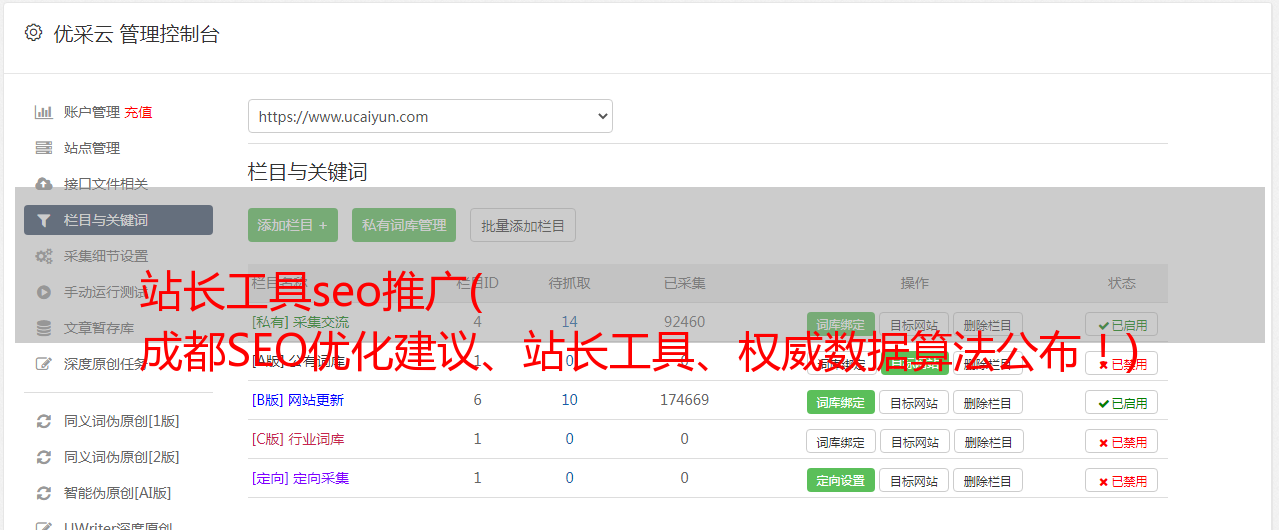This screenshot has height=530, width=1279.
Task: Click the 待抓取 column header
Action: [569, 283]
